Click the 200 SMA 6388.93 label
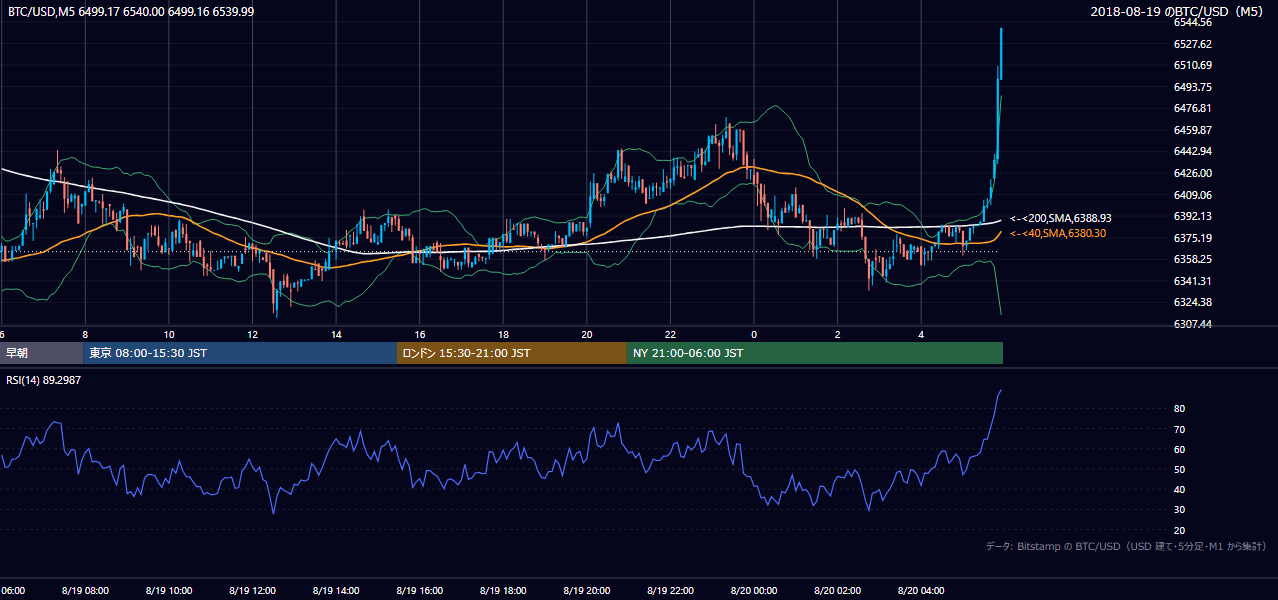The image size is (1278, 600). 1061,217
